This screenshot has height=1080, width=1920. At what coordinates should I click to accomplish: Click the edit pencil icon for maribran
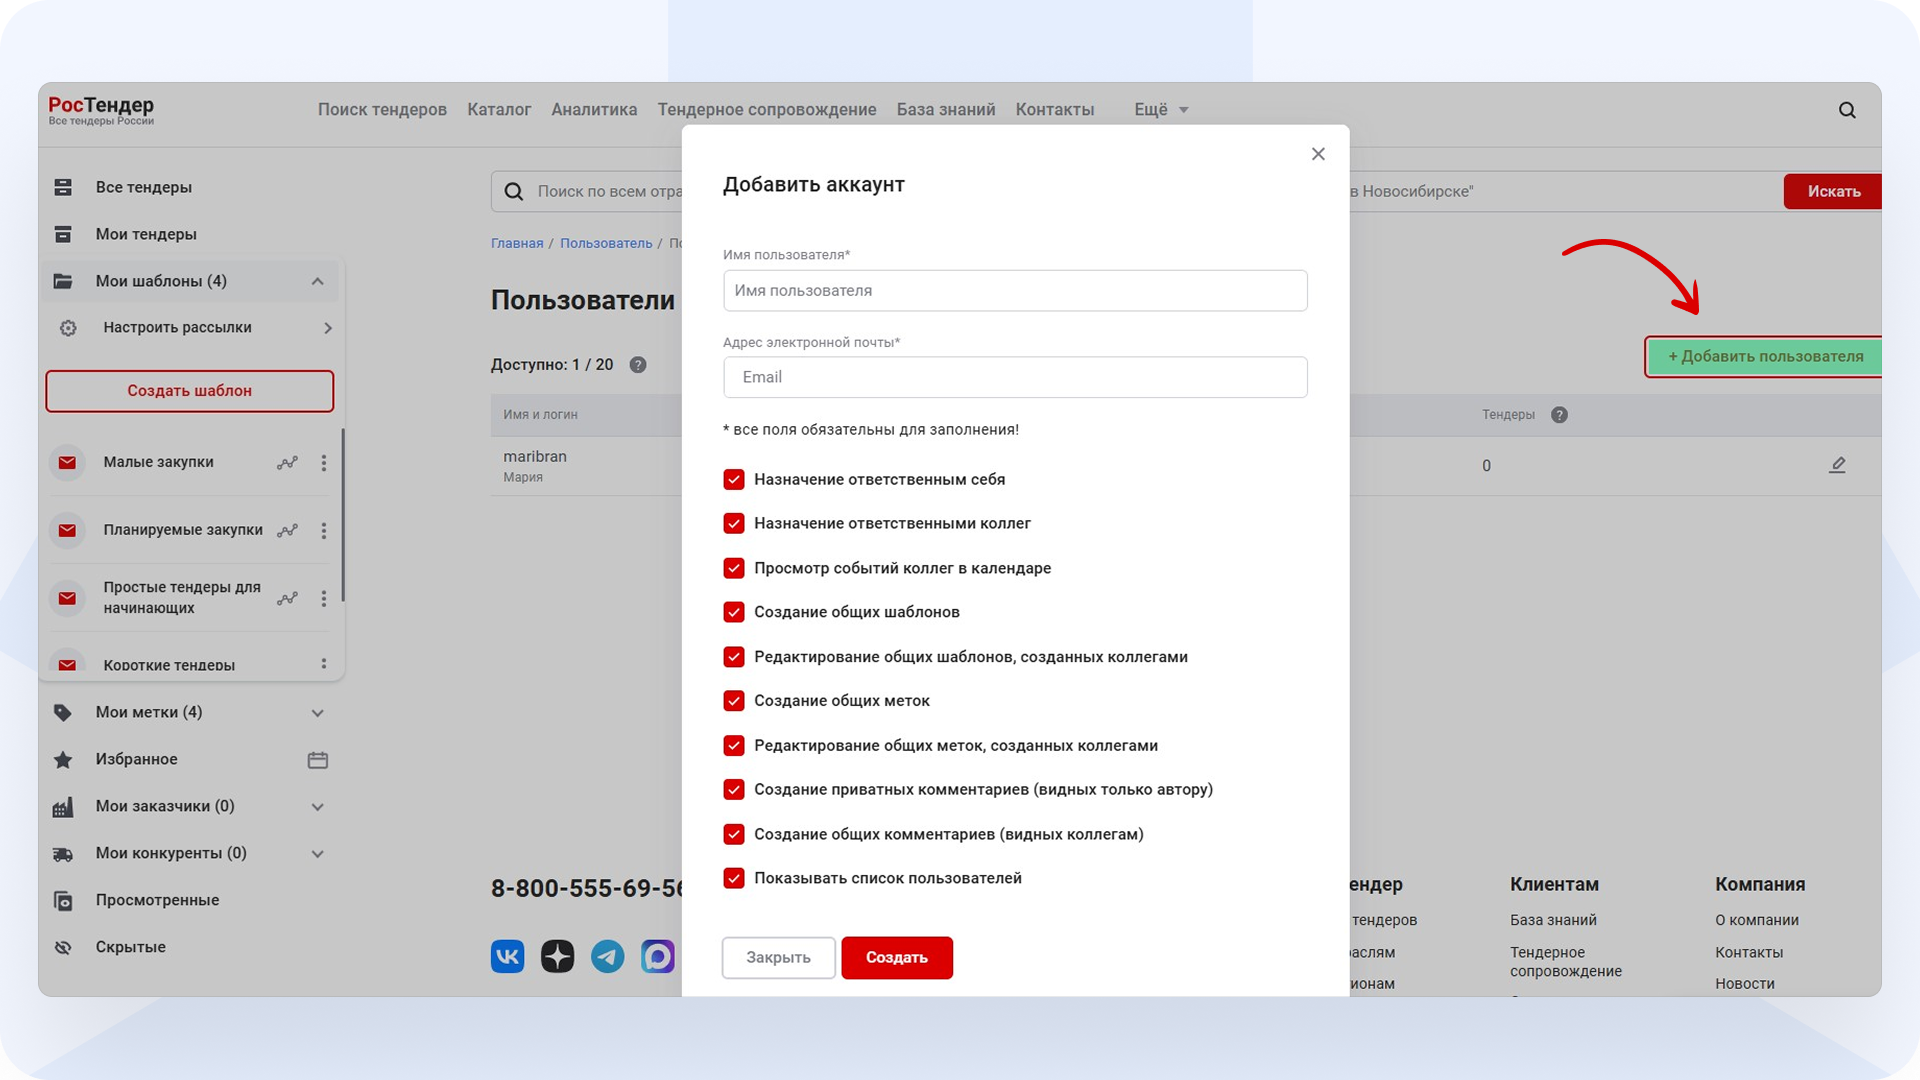(1837, 465)
